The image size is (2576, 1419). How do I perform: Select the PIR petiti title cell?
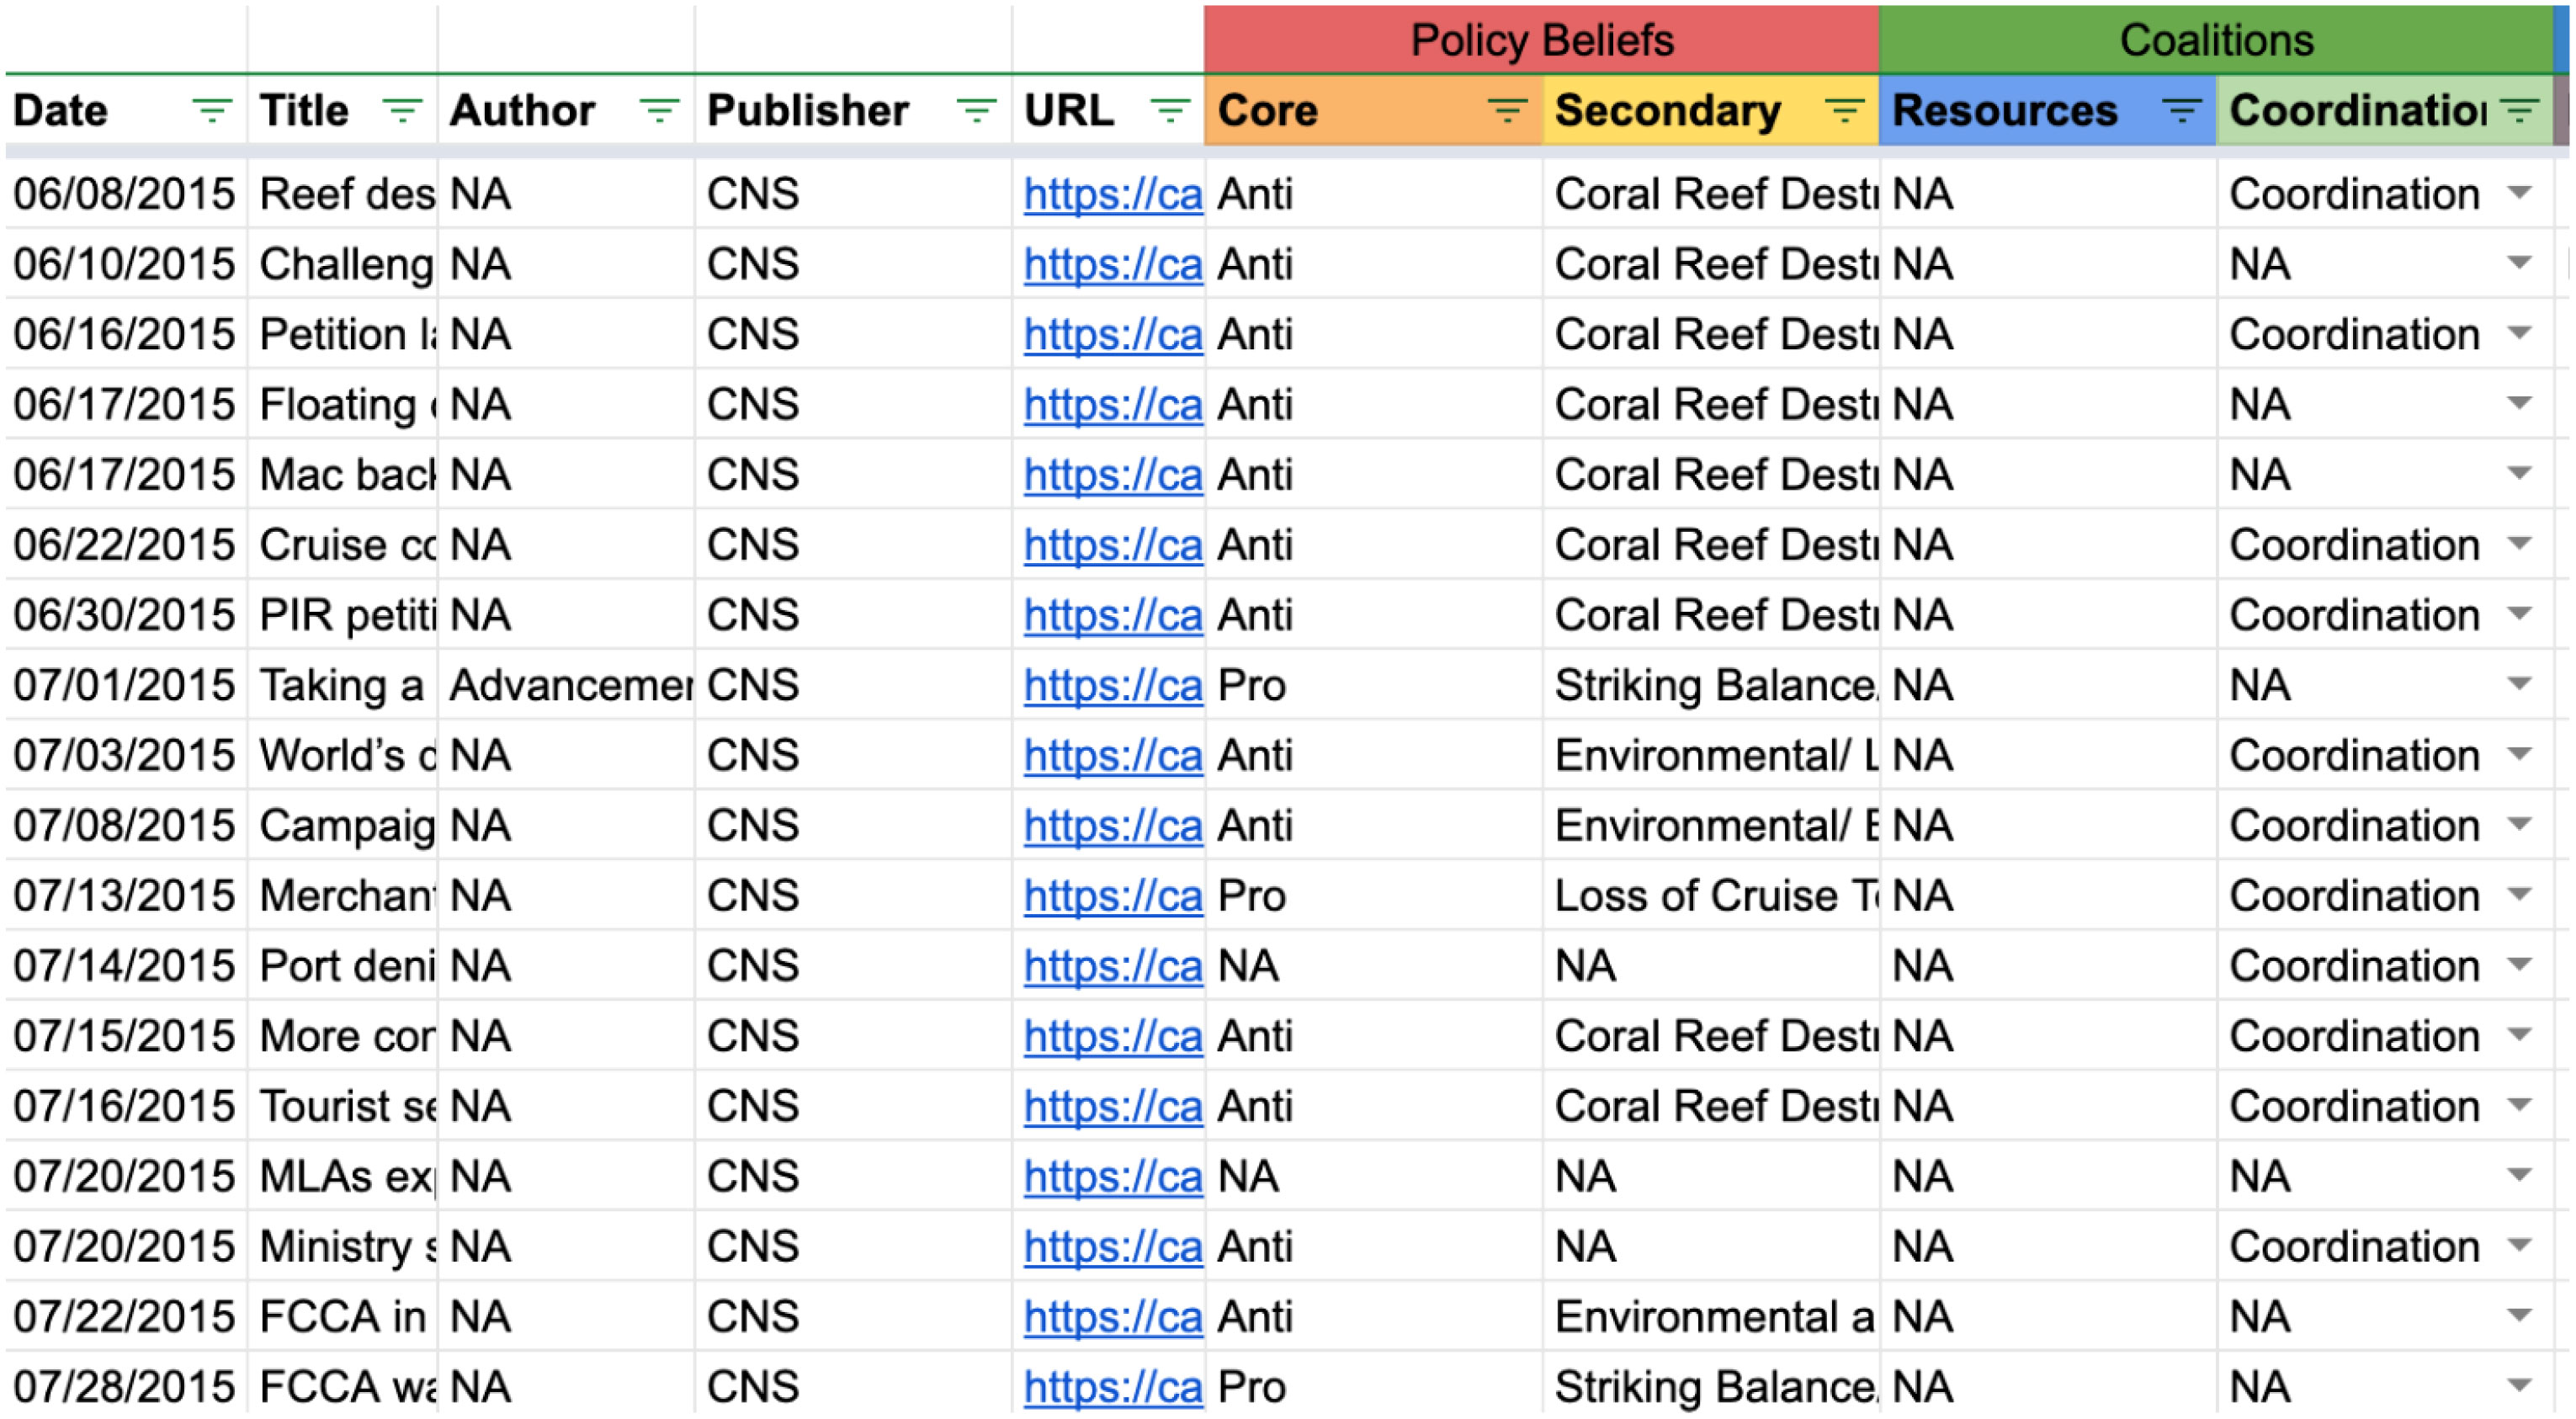click(342, 614)
